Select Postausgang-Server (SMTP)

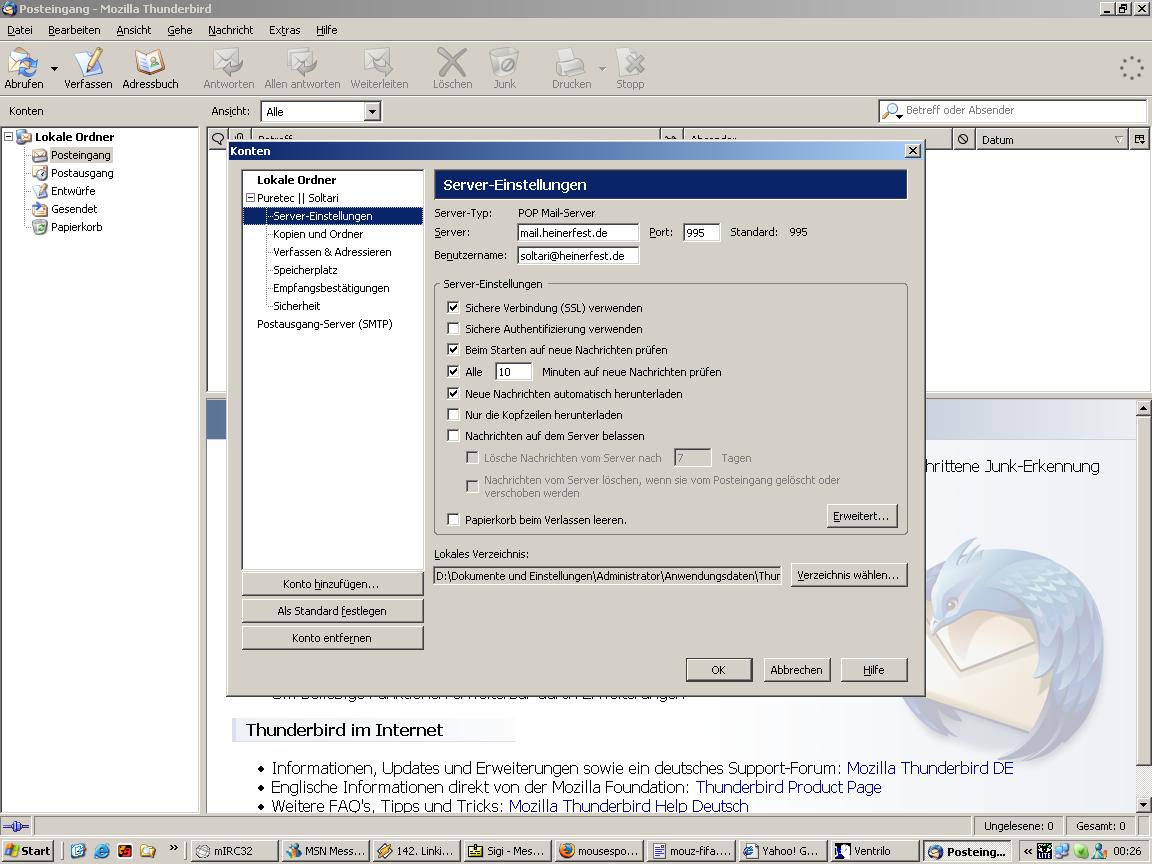(325, 324)
